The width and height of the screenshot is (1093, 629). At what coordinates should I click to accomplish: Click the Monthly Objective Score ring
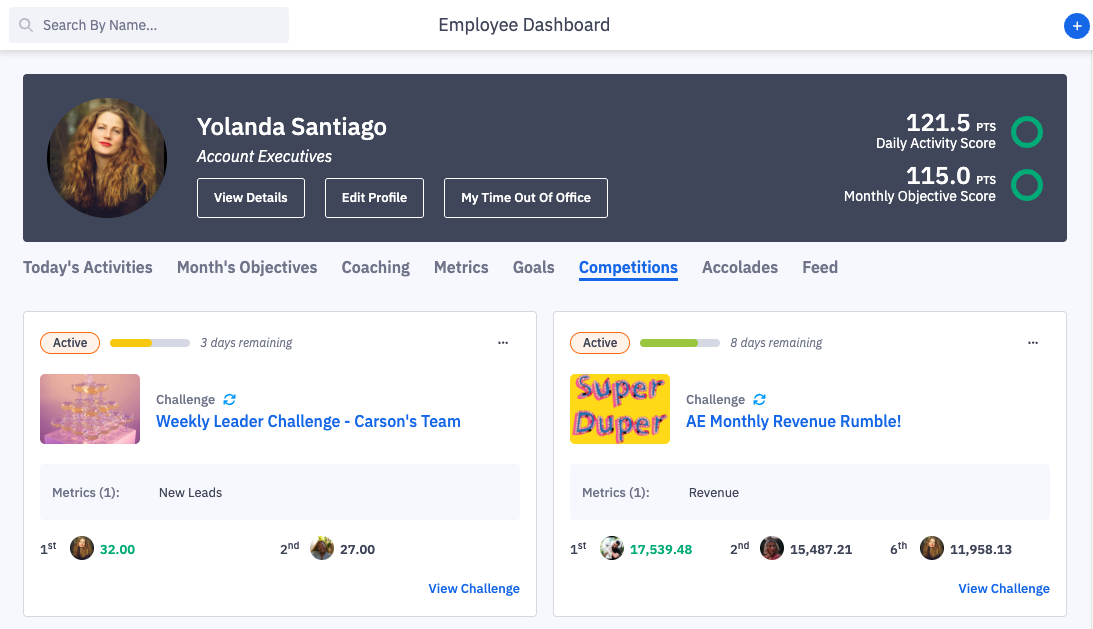pos(1027,185)
